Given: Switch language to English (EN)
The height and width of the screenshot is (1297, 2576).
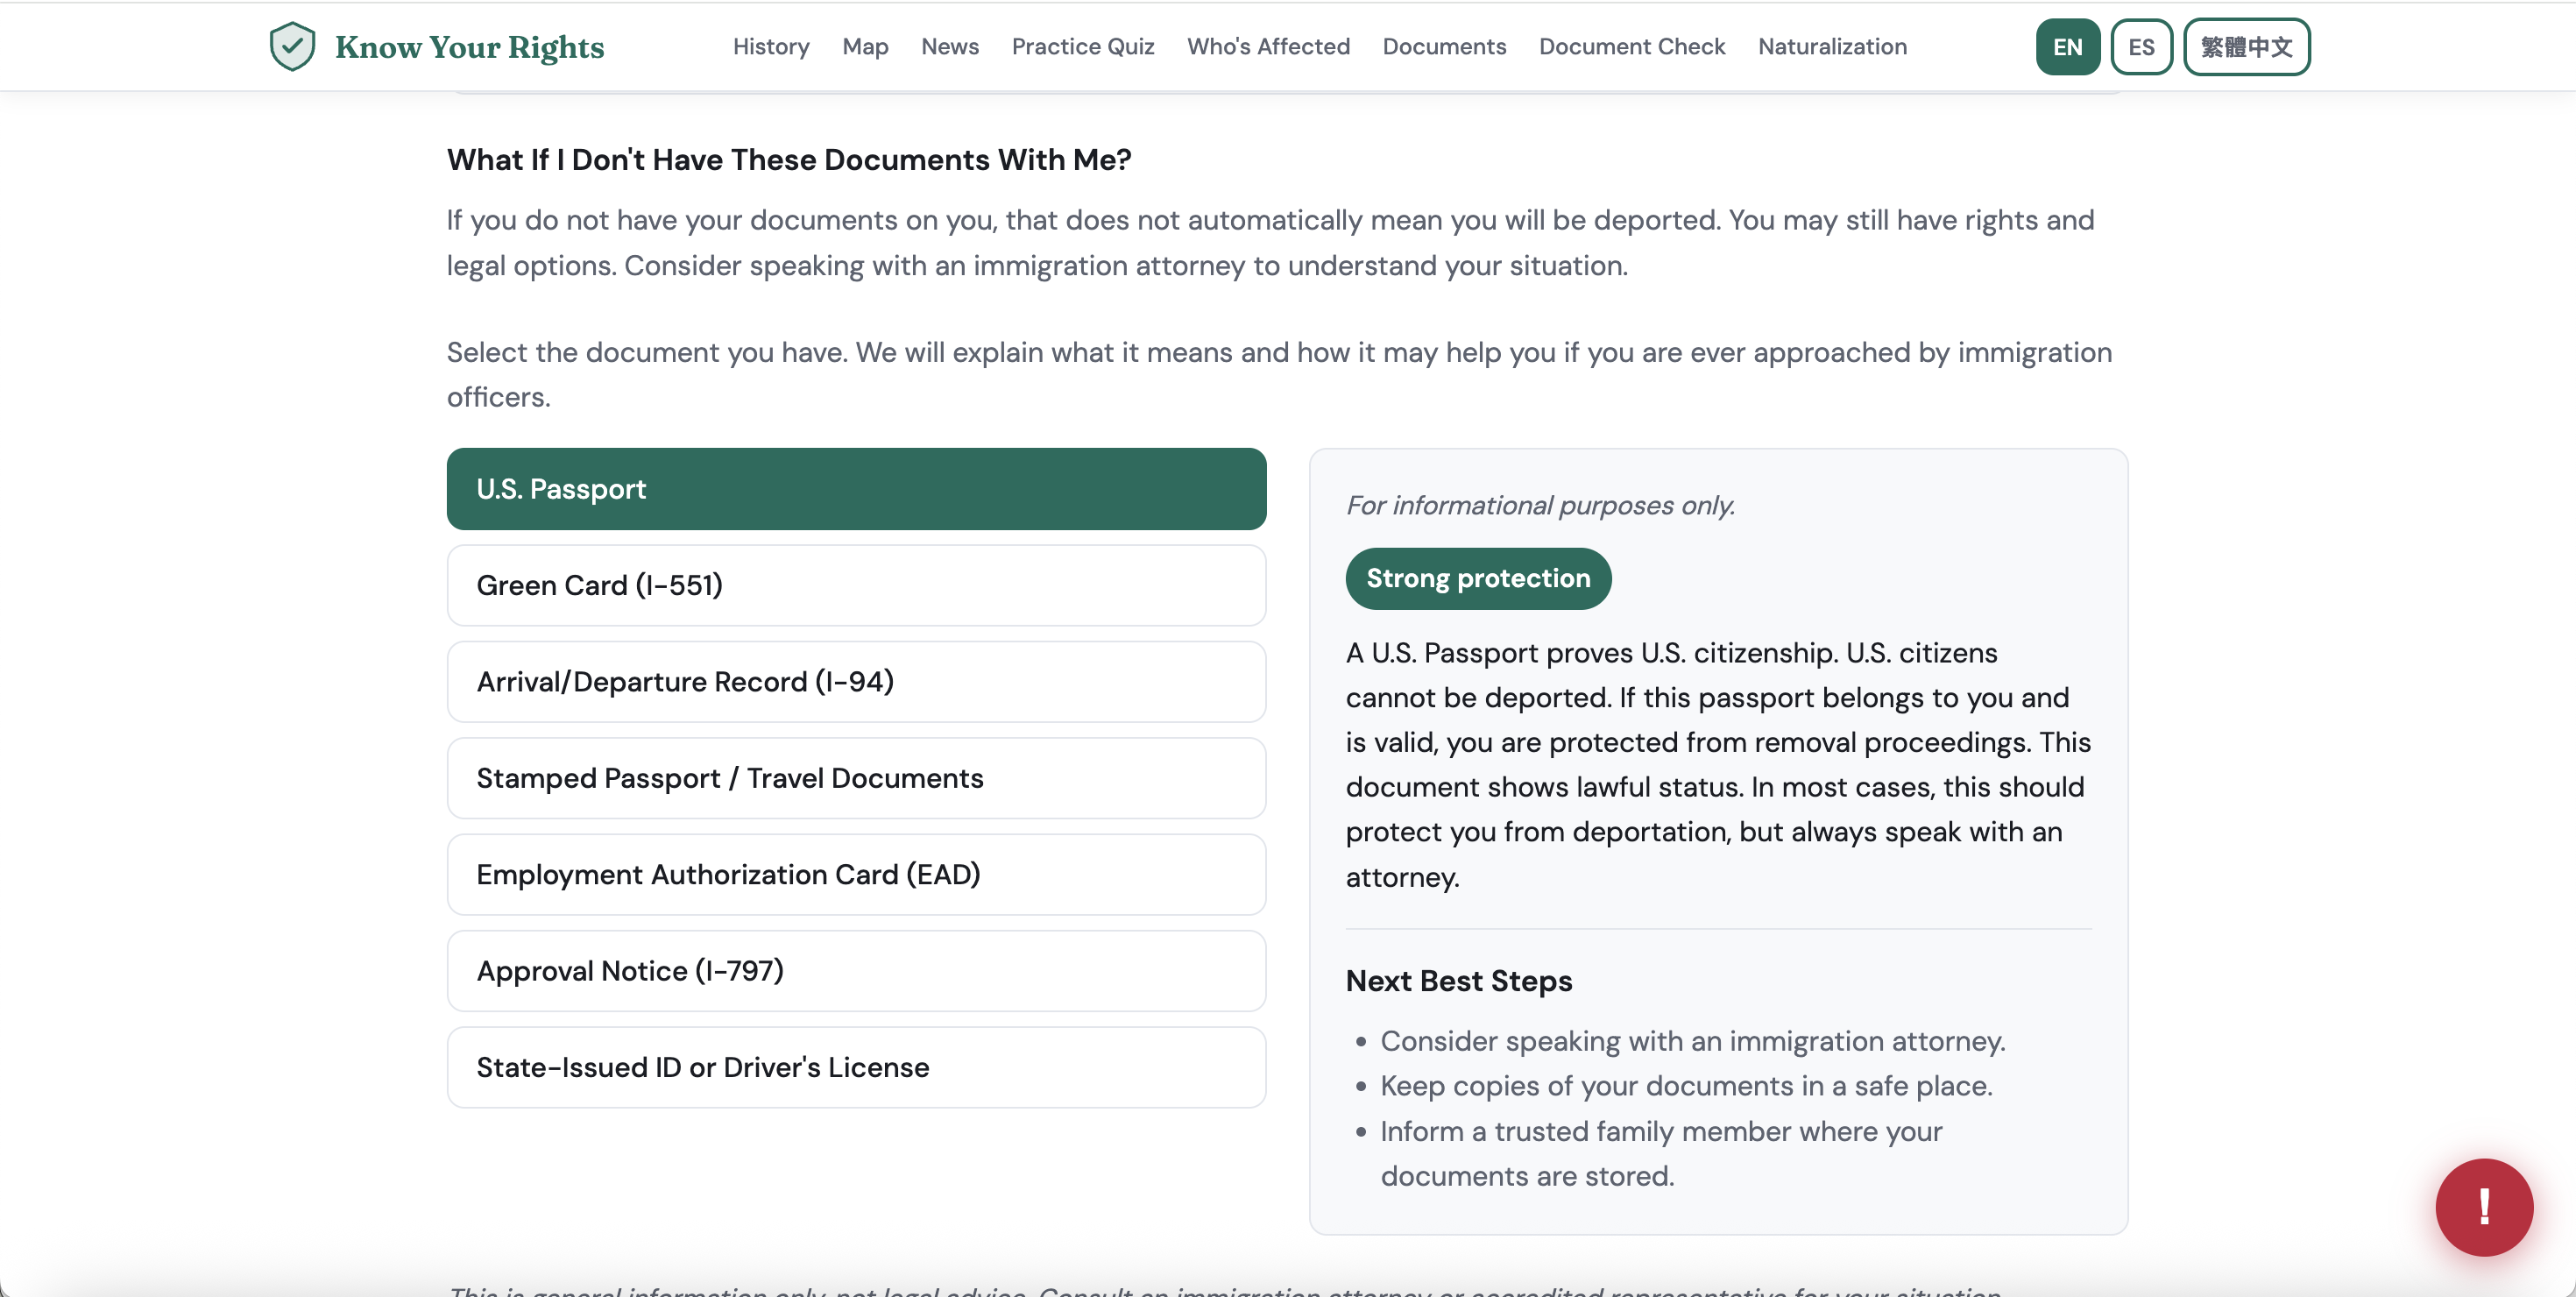Looking at the screenshot, I should coord(2067,47).
